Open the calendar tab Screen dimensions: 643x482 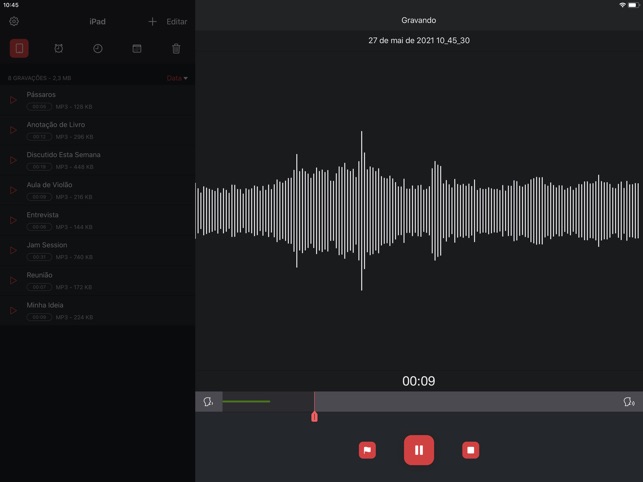[137, 48]
